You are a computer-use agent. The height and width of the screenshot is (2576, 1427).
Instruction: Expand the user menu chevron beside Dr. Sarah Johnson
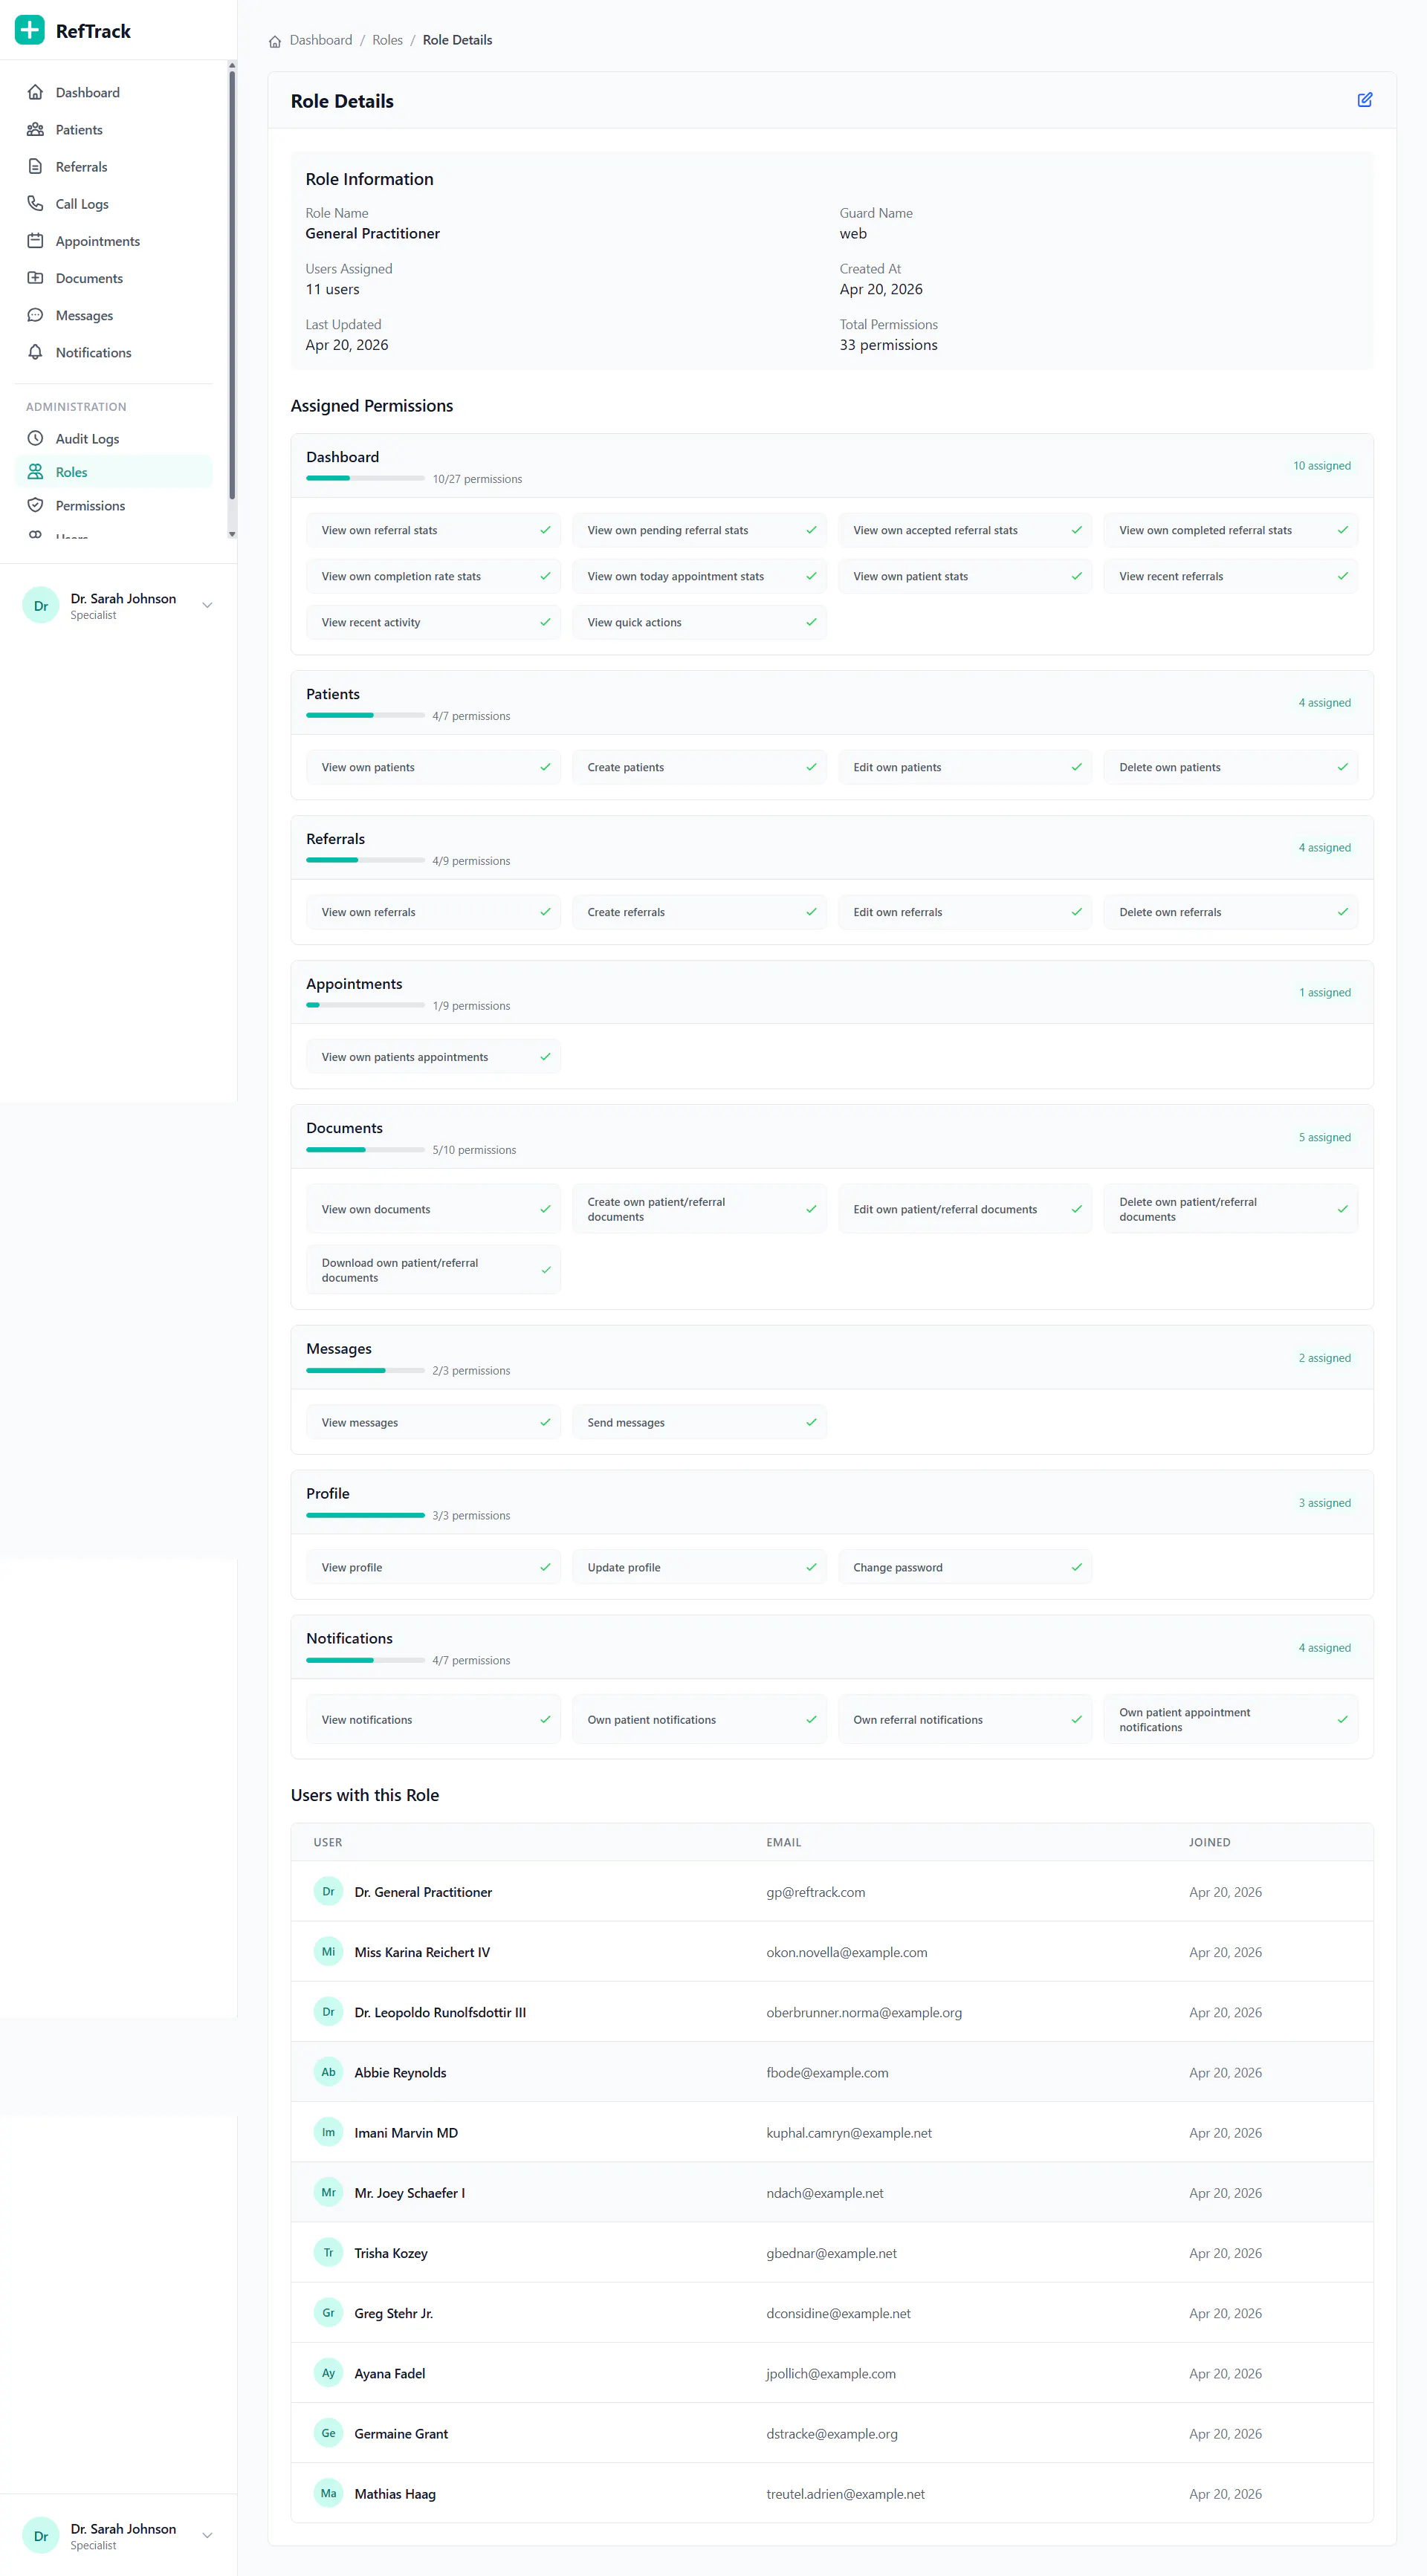pyautogui.click(x=207, y=605)
